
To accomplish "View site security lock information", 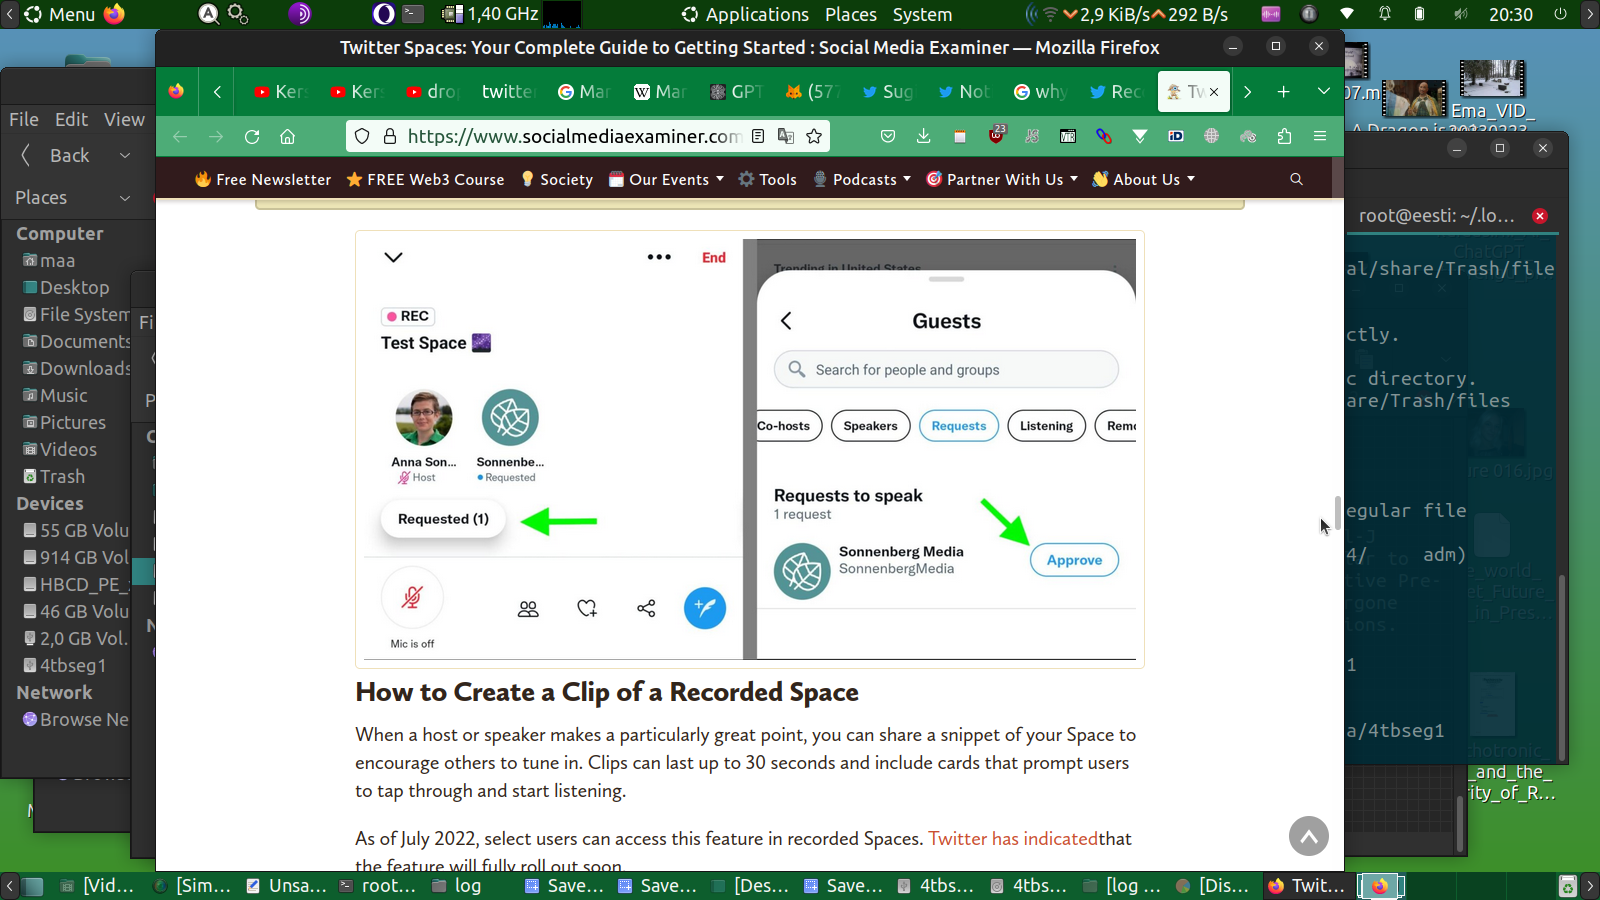I will [390, 136].
